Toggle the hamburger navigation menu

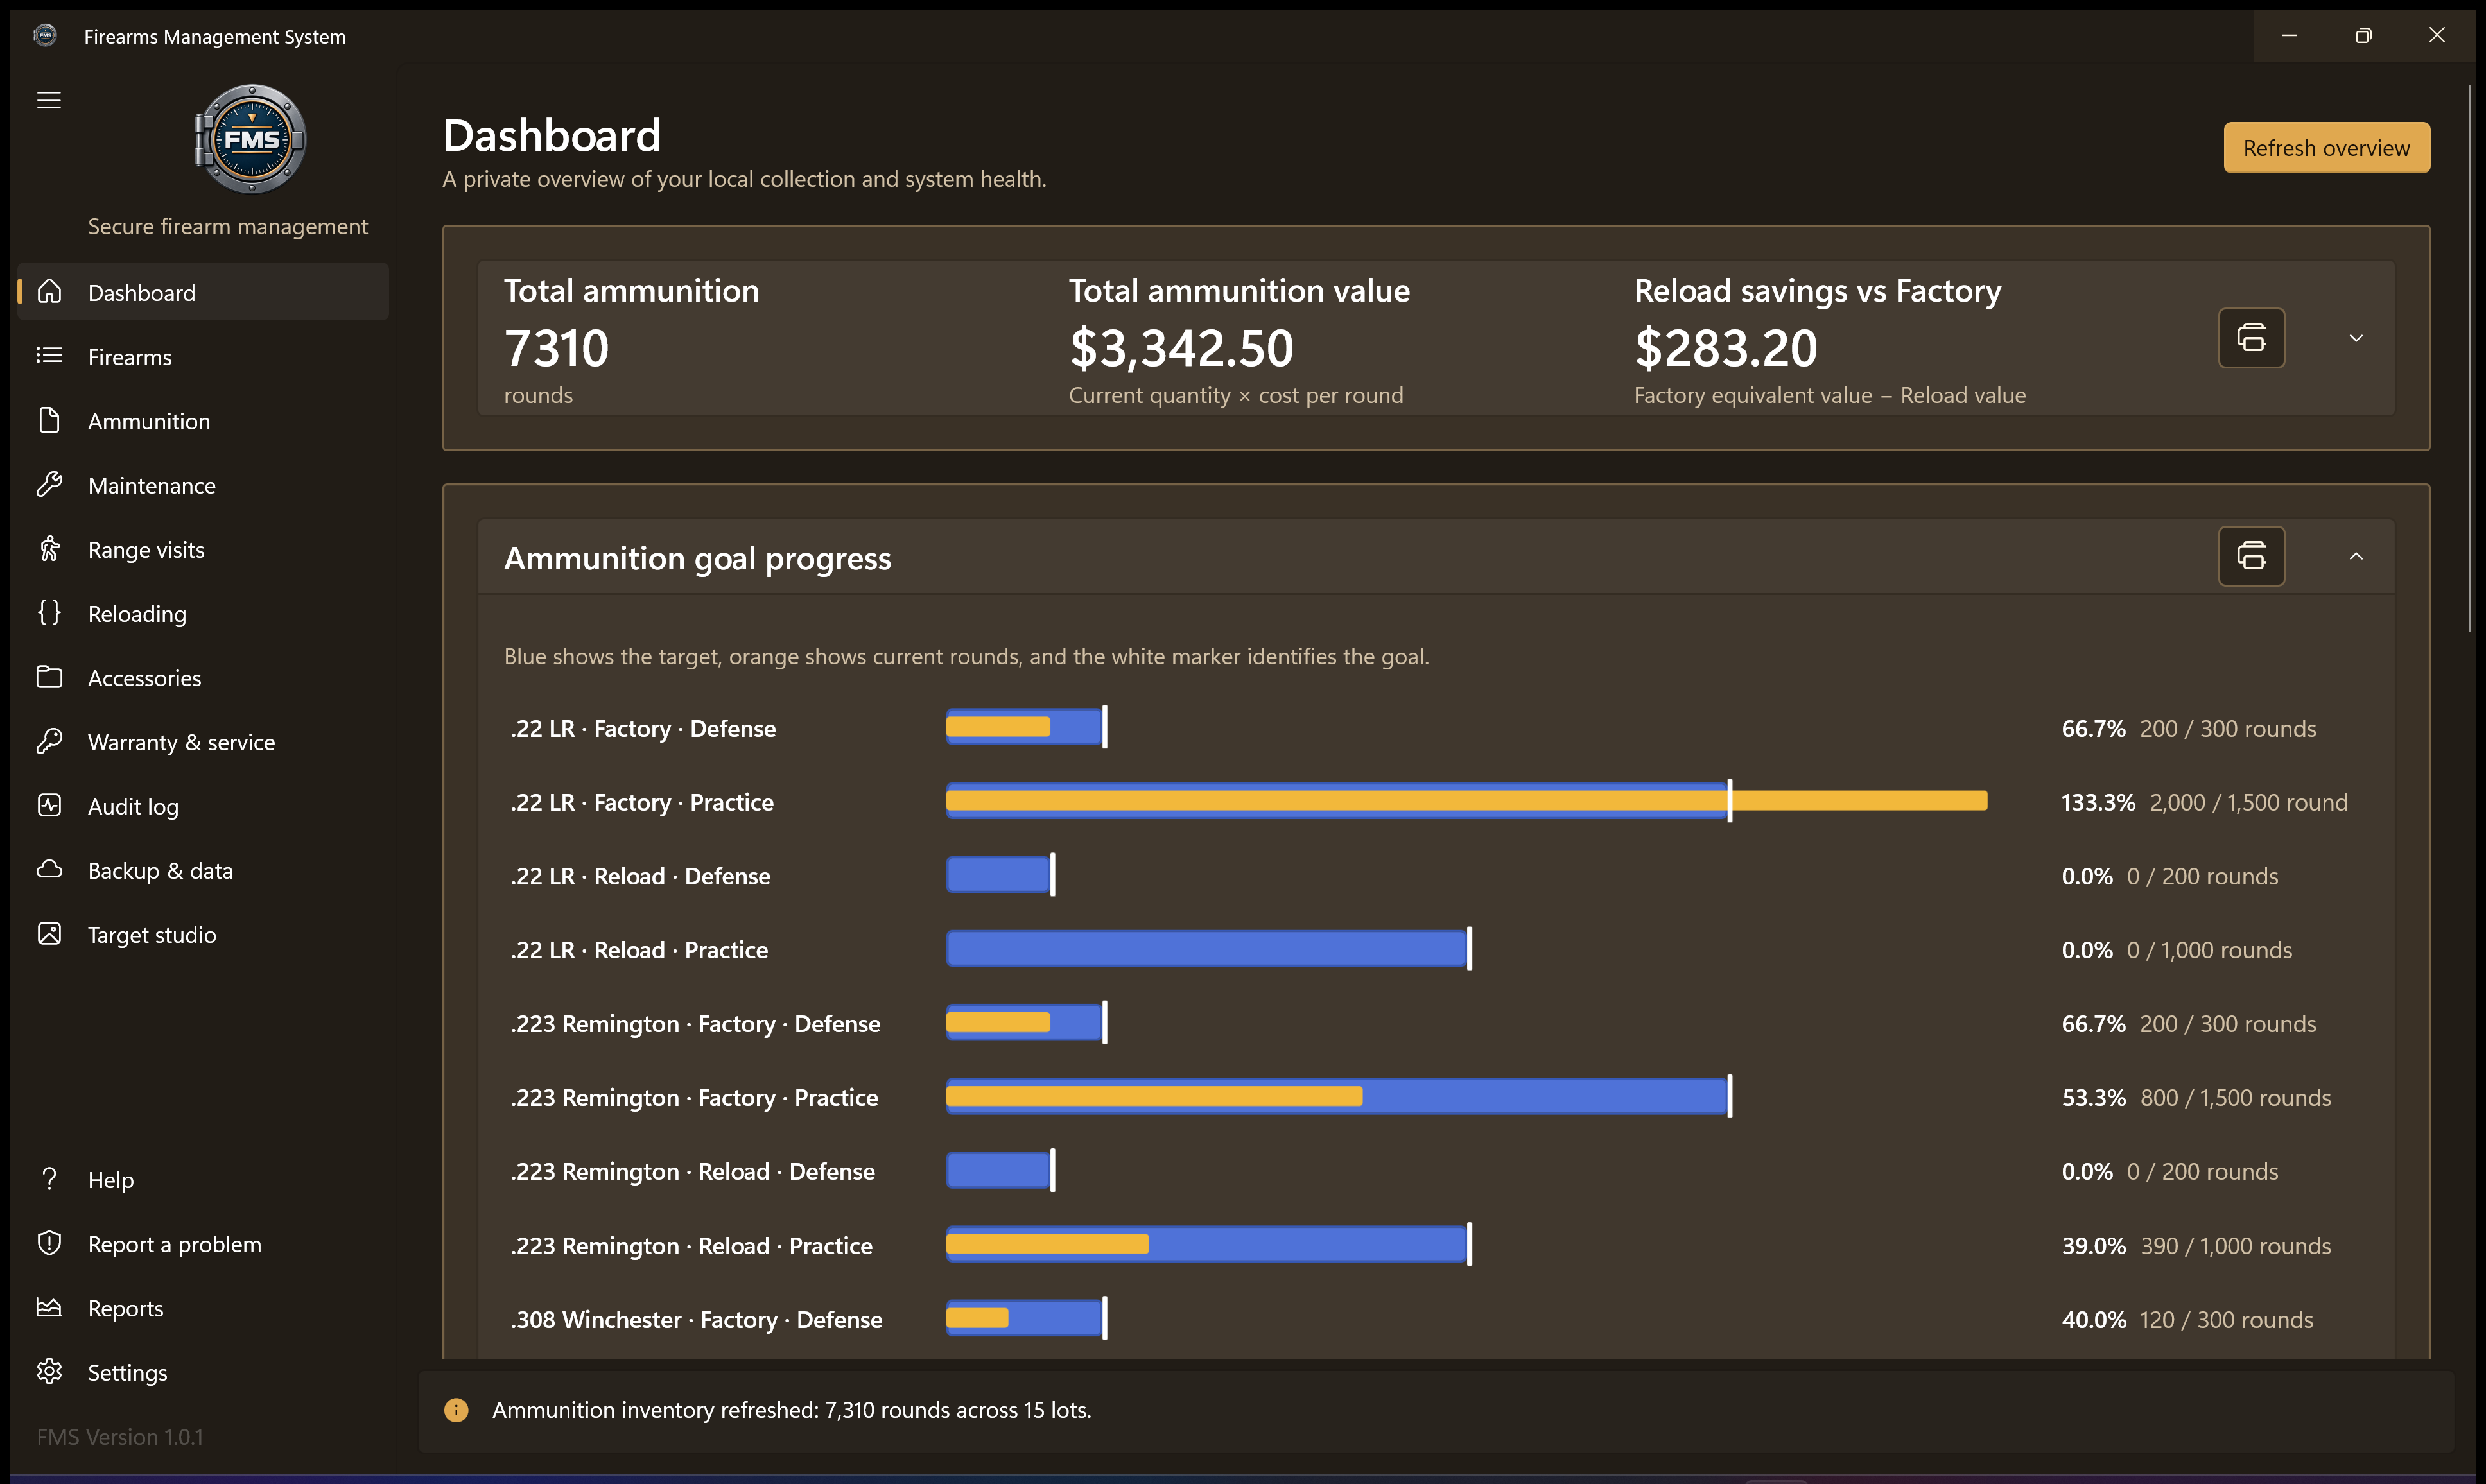point(49,100)
